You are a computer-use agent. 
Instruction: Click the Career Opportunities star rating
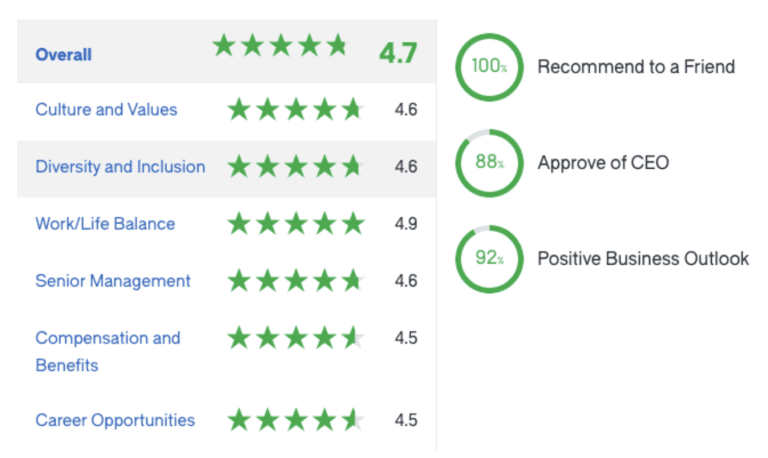coord(296,420)
